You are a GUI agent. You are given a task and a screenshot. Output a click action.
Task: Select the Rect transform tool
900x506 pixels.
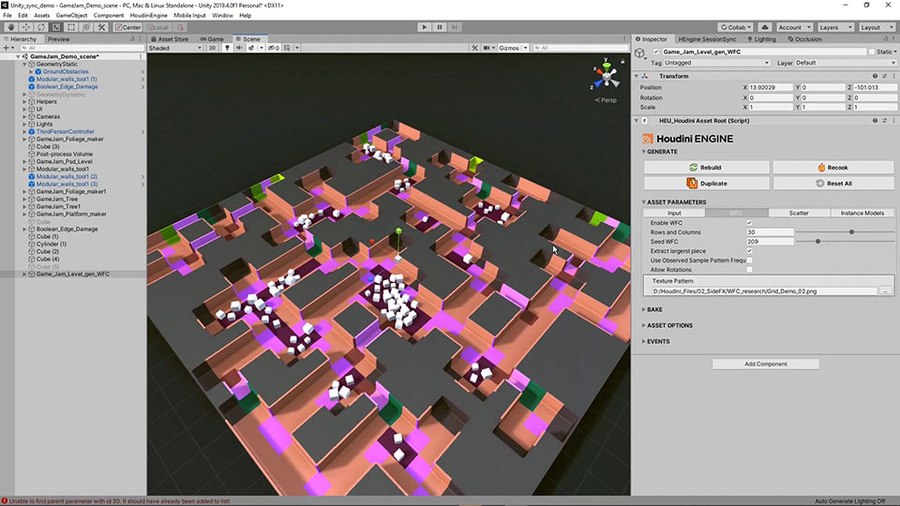pos(71,27)
